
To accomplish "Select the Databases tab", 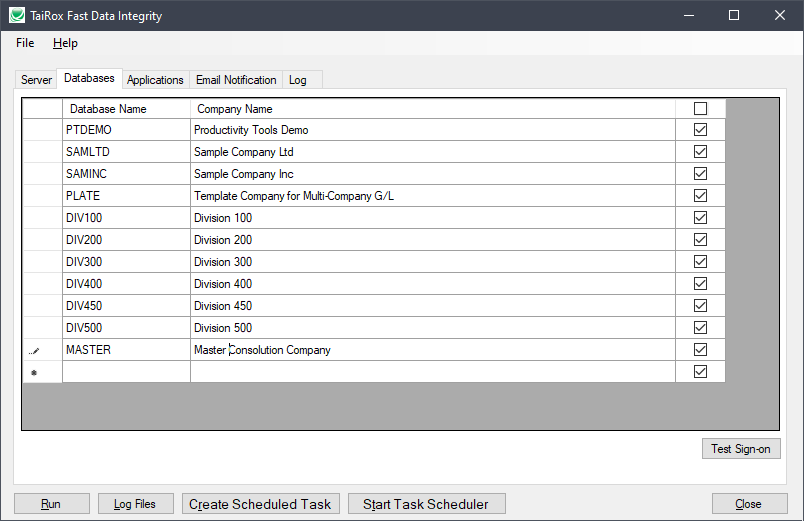I will tap(89, 78).
